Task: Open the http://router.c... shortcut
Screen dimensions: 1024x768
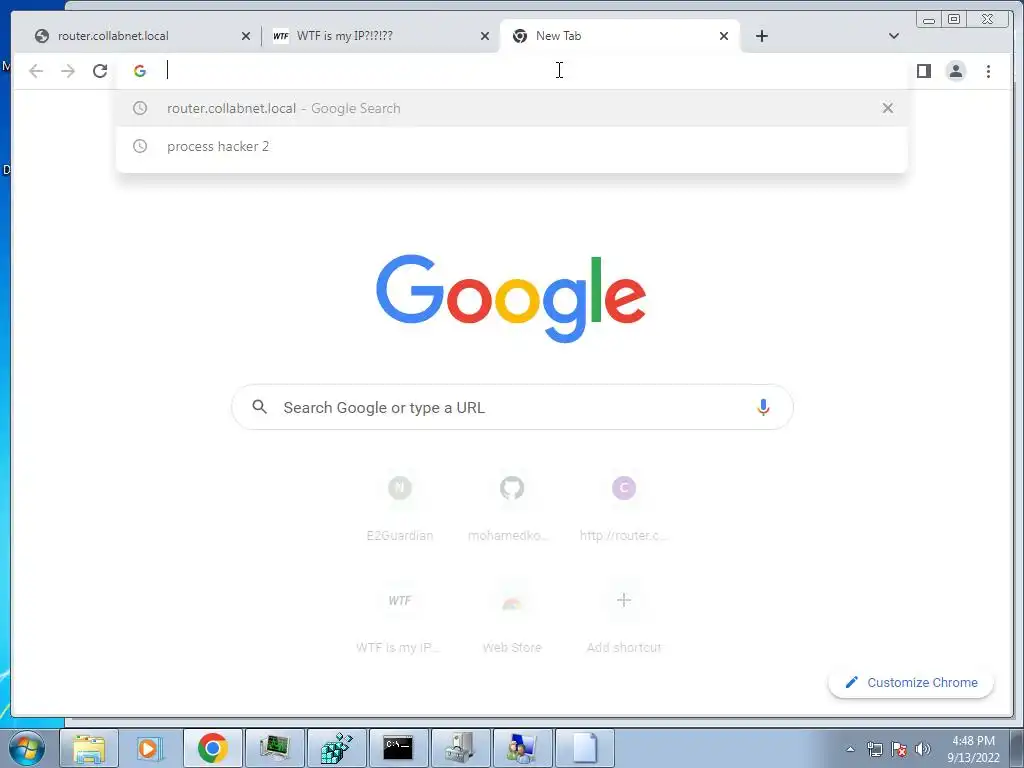Action: click(x=624, y=507)
